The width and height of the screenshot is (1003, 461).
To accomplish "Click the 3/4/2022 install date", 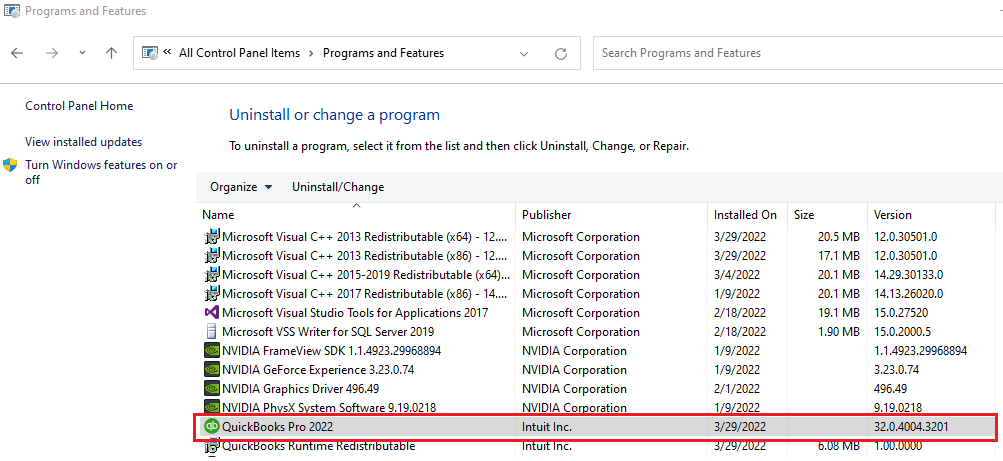I will coord(737,275).
